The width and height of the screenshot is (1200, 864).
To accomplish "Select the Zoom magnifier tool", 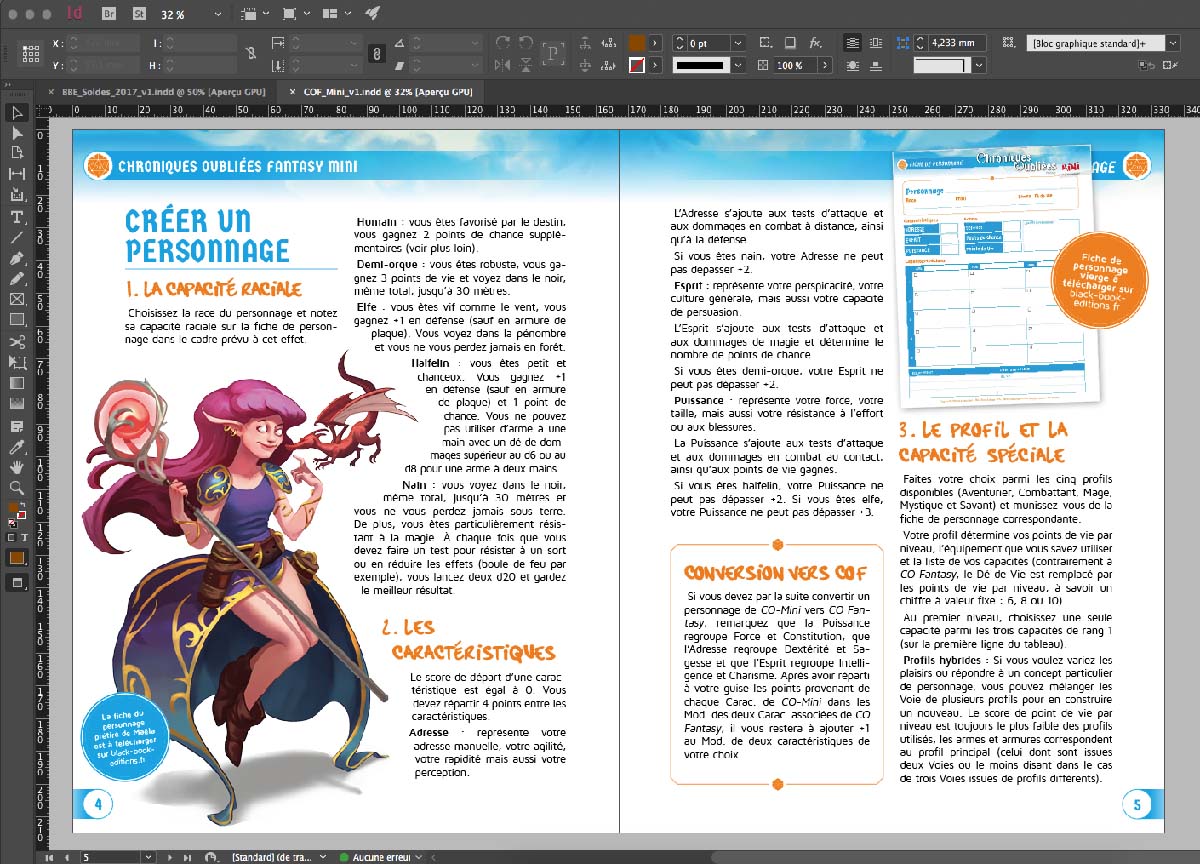I will [17, 488].
